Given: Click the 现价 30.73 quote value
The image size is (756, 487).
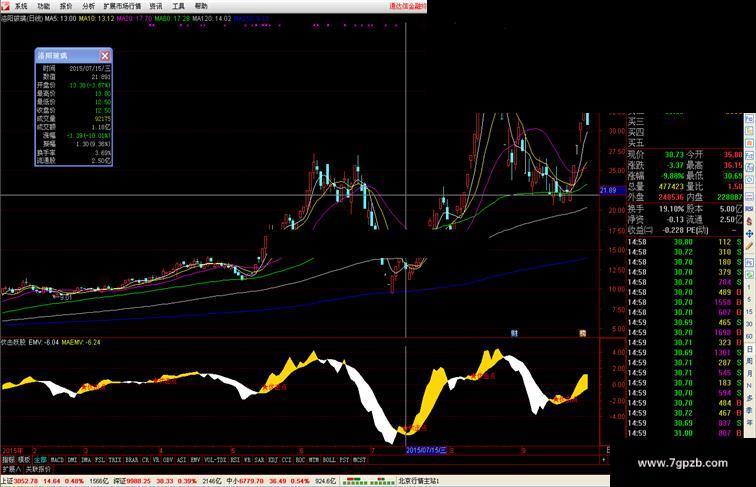Looking at the screenshot, I should click(674, 155).
